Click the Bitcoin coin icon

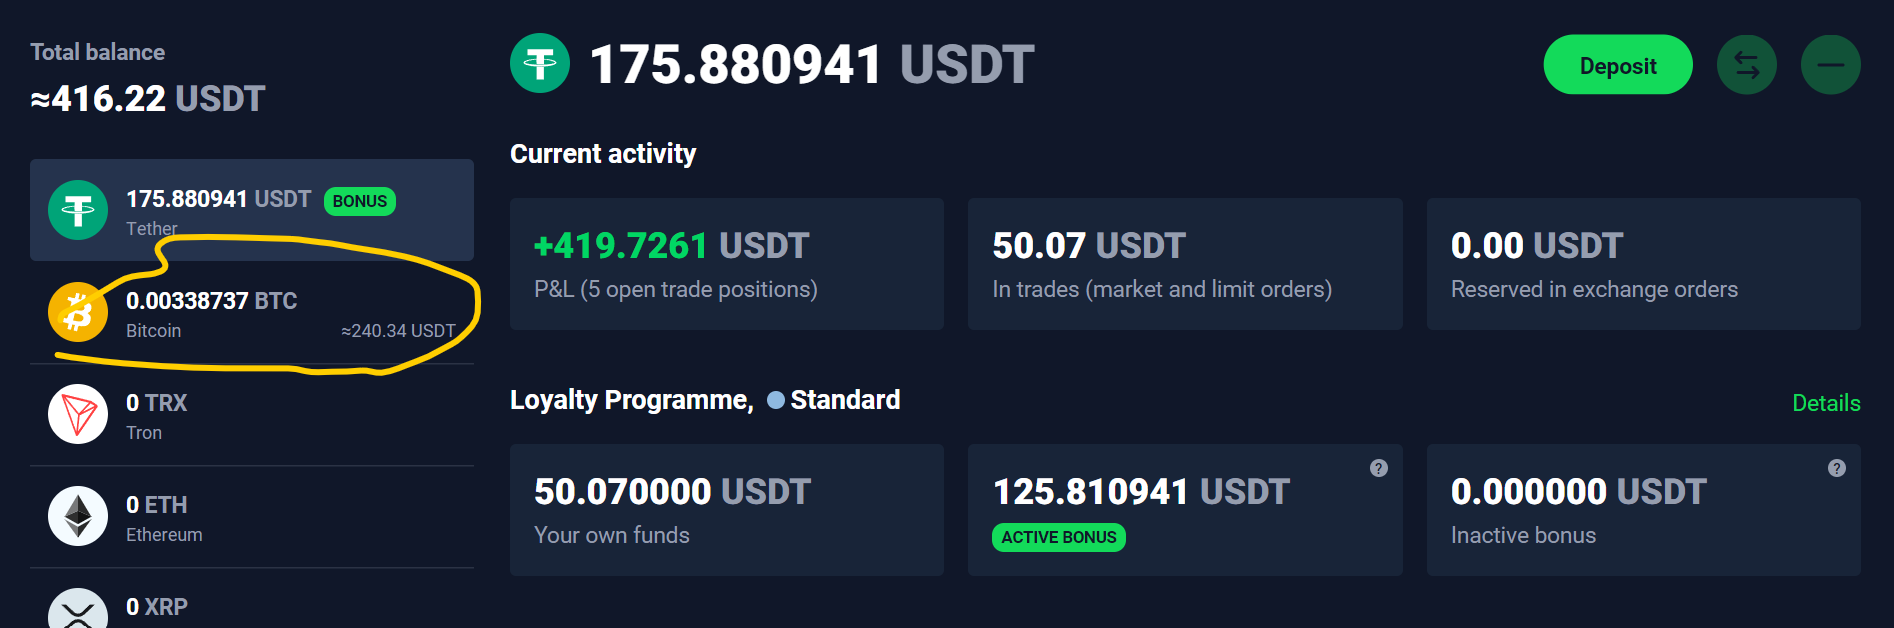pos(78,313)
